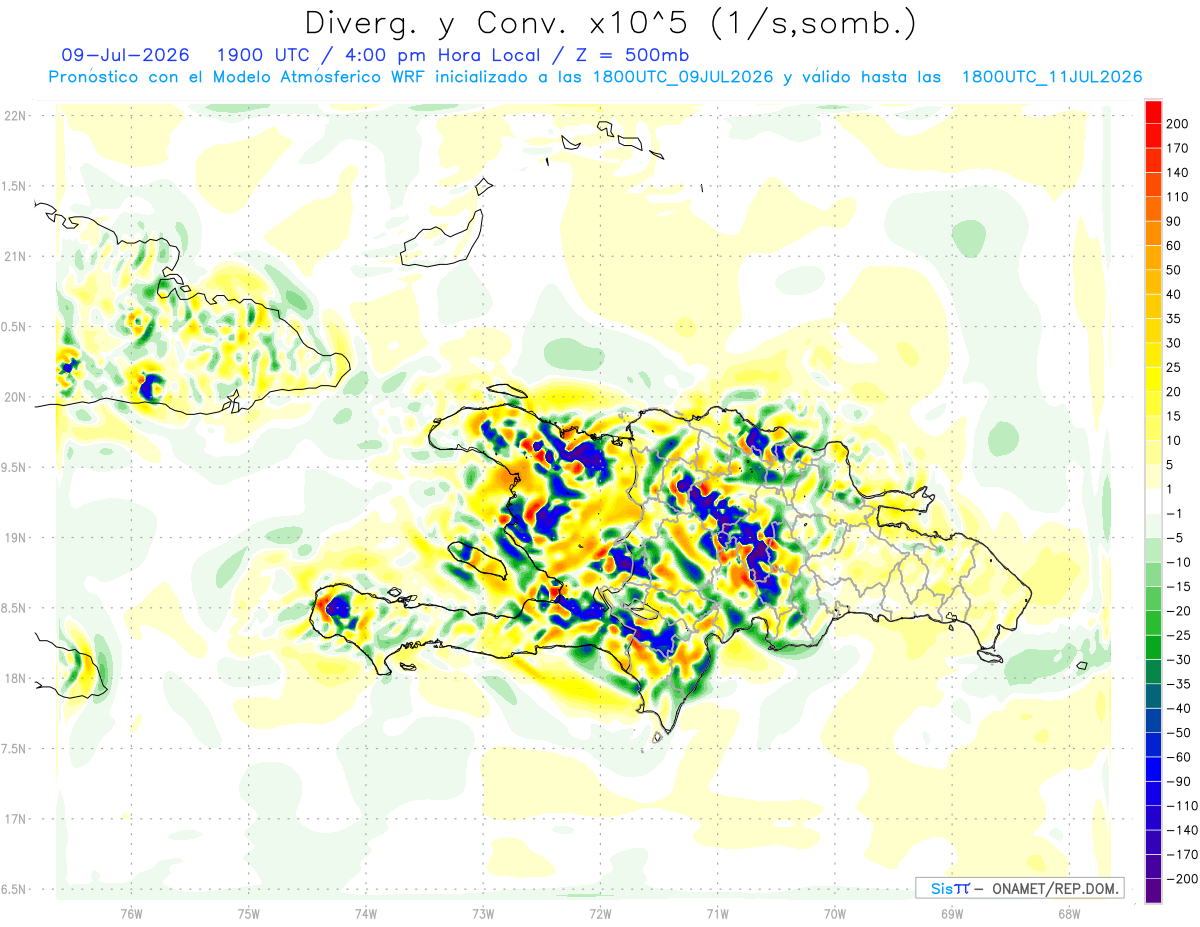The image size is (1200, 927).
Task: Click the '-50' color bar value
Action: [1178, 733]
